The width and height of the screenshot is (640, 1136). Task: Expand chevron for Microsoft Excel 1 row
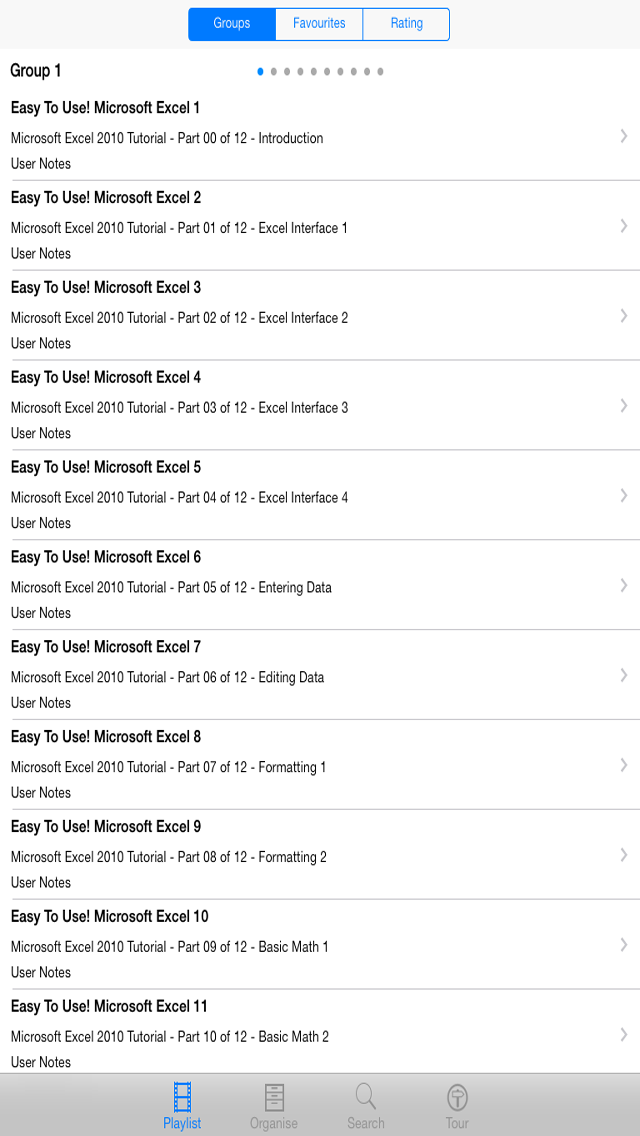(624, 136)
